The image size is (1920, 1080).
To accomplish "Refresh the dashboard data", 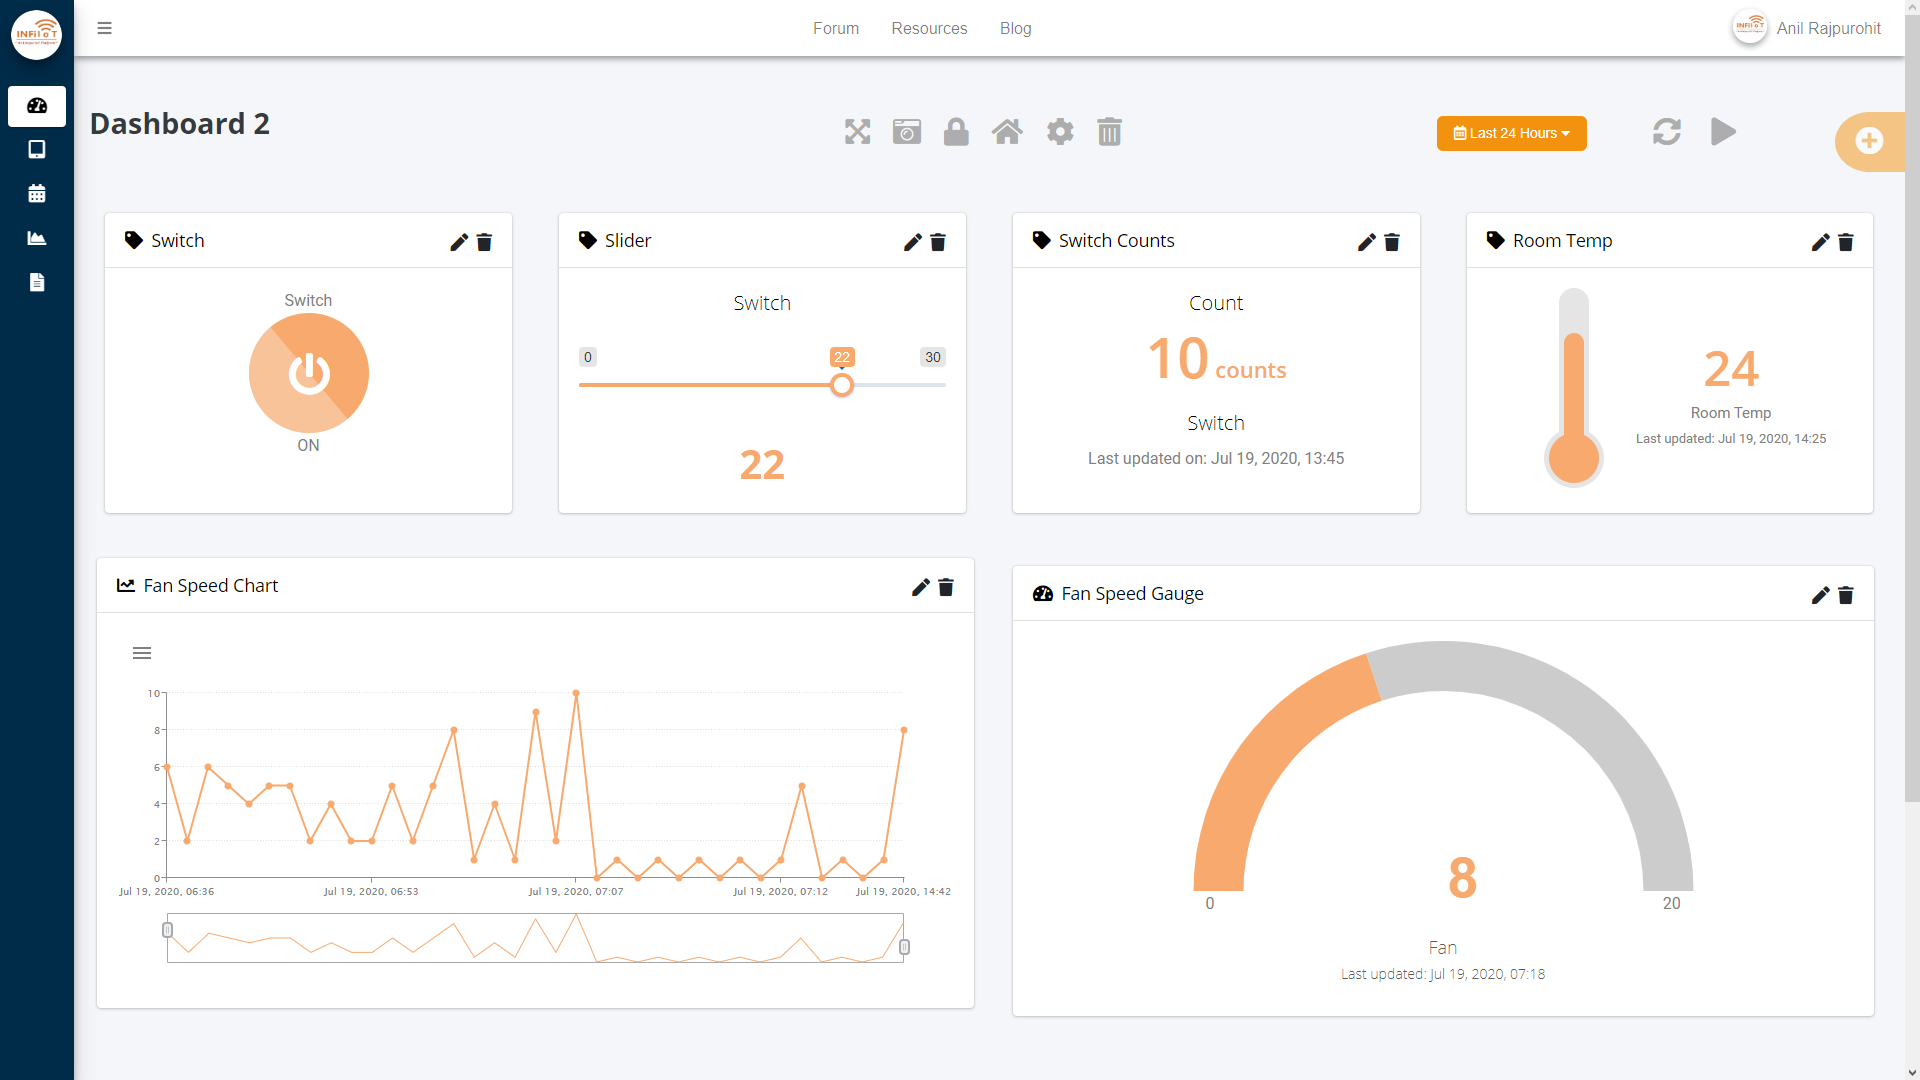I will click(x=1667, y=132).
